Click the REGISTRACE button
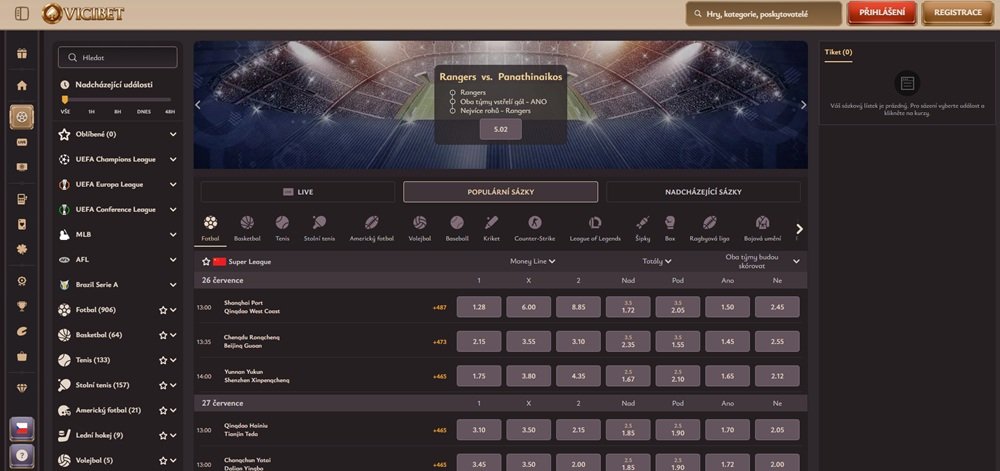Screen dimensions: 1000x471 (957, 13)
